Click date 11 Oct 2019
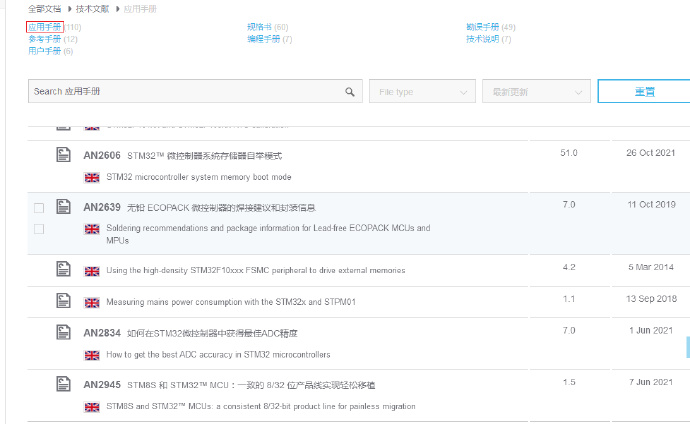This screenshot has width=690, height=424. (x=651, y=205)
